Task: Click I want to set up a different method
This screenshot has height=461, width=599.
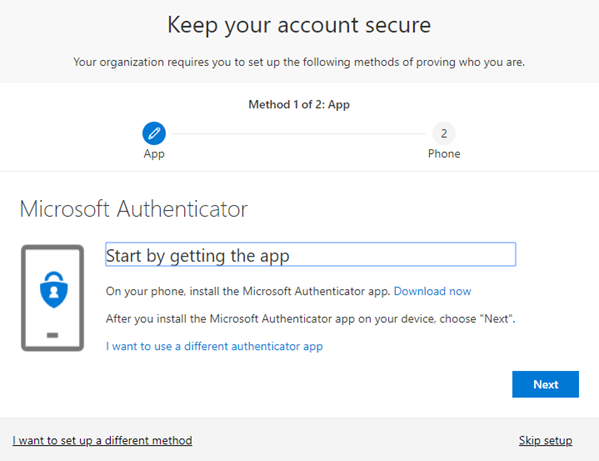Action: [102, 440]
